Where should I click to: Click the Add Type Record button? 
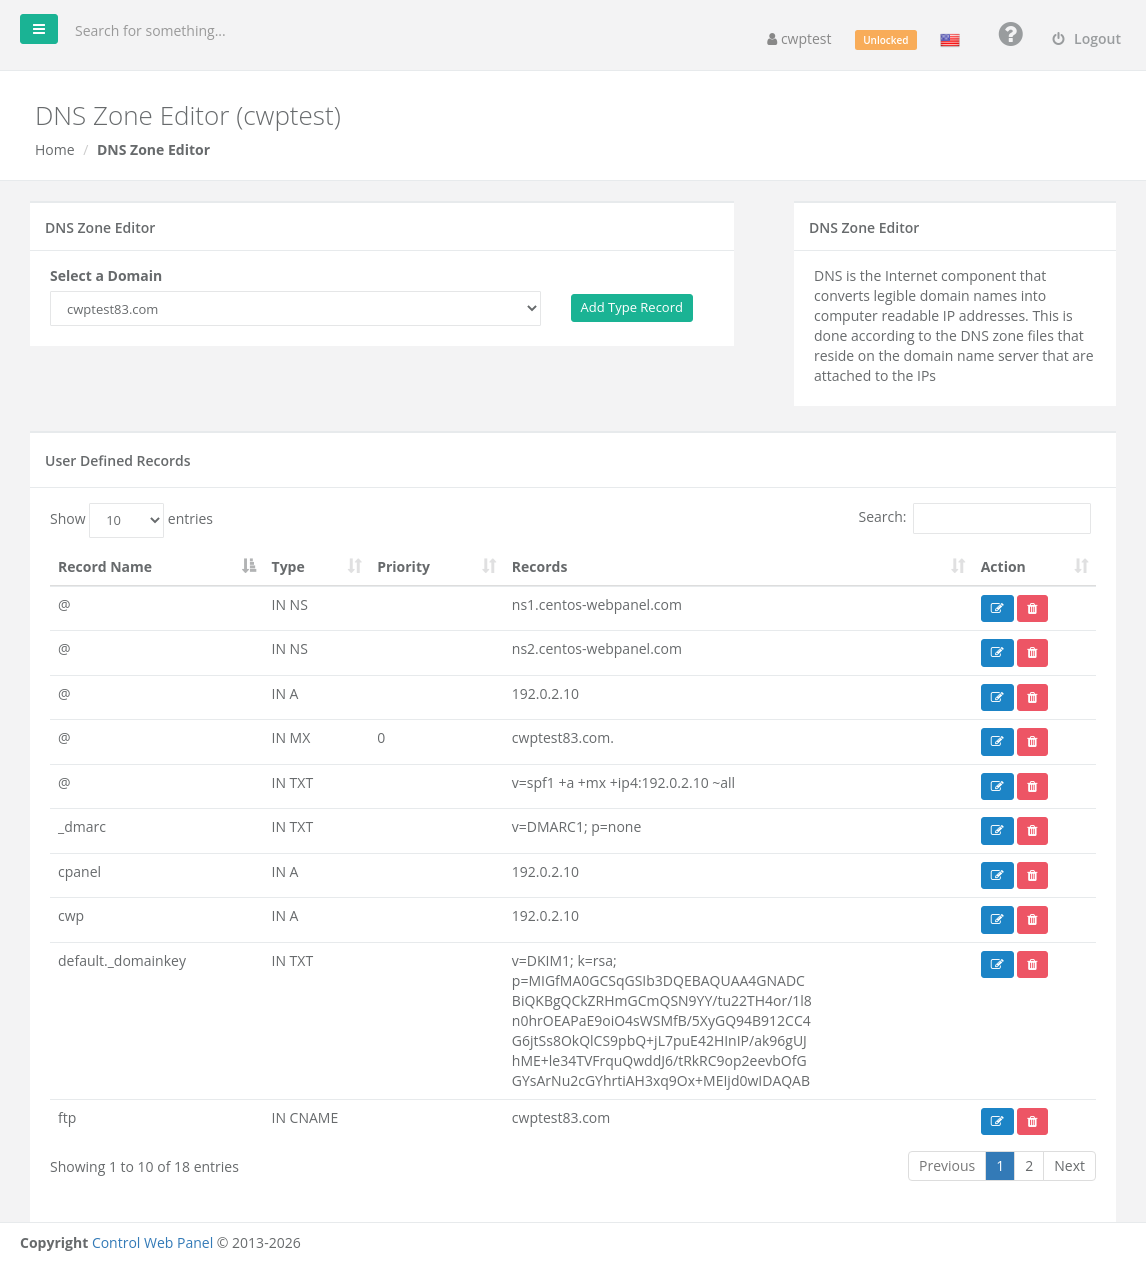pyautogui.click(x=632, y=308)
